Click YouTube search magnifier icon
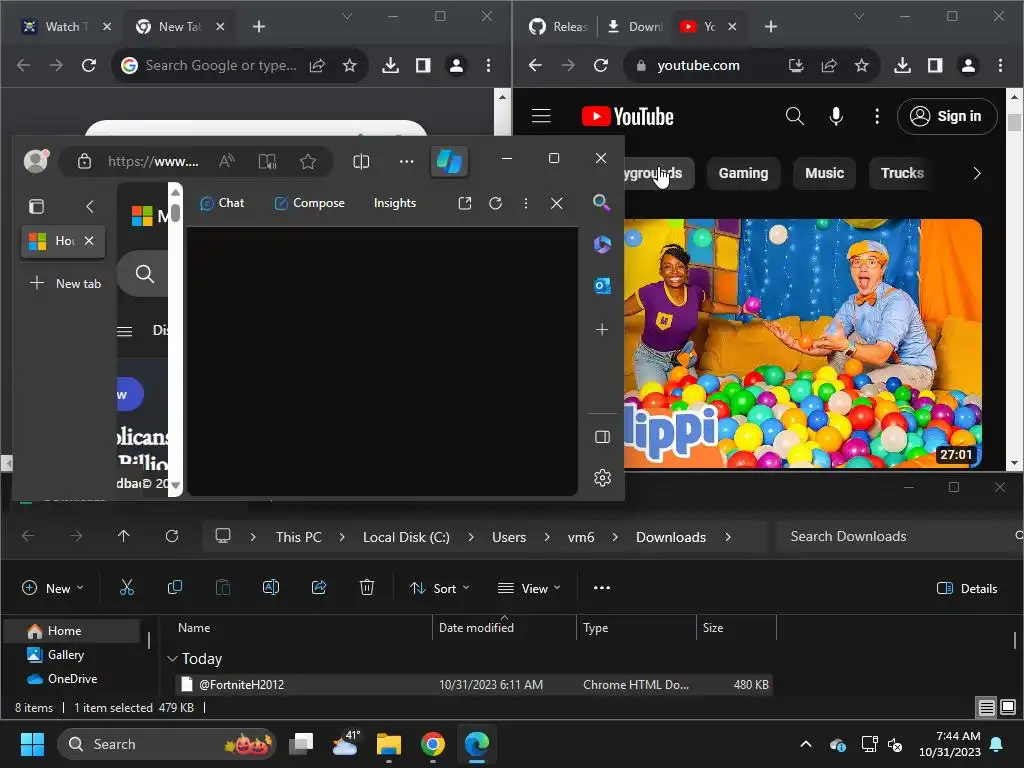 pyautogui.click(x=794, y=116)
